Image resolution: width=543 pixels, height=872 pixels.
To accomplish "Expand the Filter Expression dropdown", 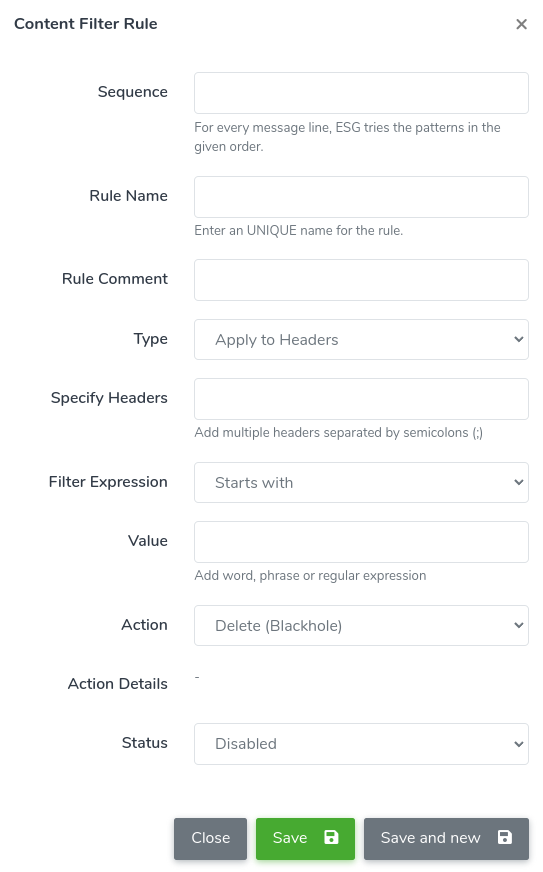I will pyautogui.click(x=361, y=482).
